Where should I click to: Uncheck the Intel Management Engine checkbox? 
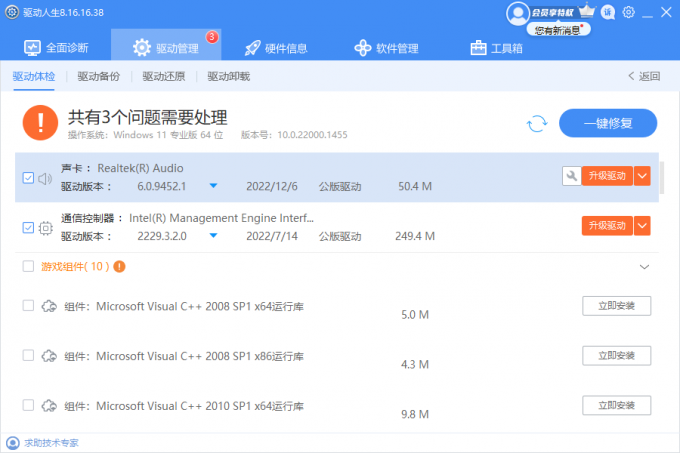(x=28, y=228)
